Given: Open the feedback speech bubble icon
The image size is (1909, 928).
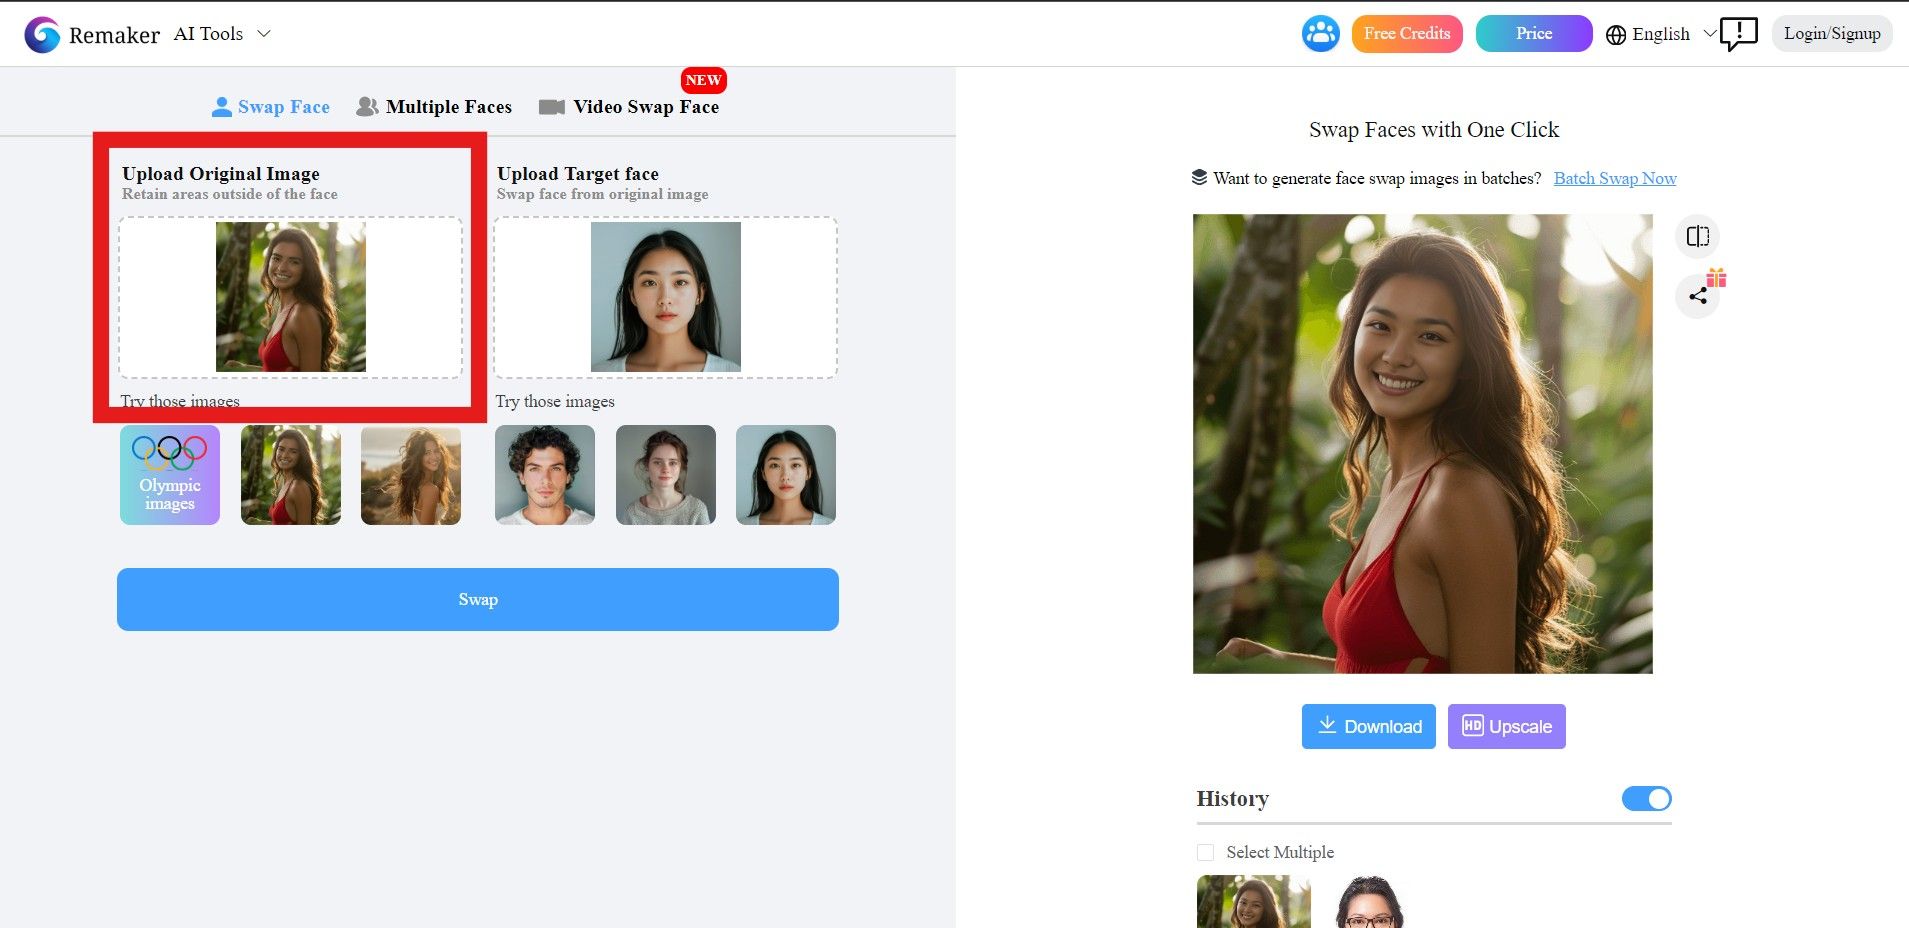Looking at the screenshot, I should click(x=1739, y=34).
